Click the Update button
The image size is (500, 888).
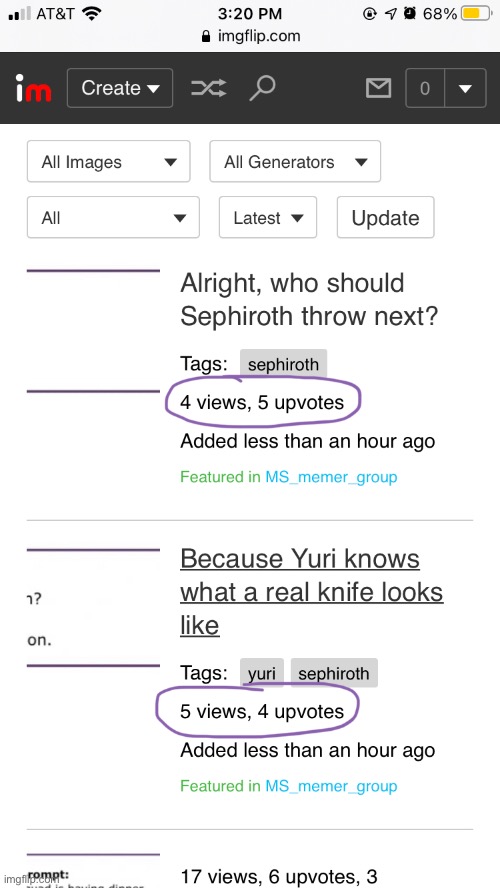point(386,217)
